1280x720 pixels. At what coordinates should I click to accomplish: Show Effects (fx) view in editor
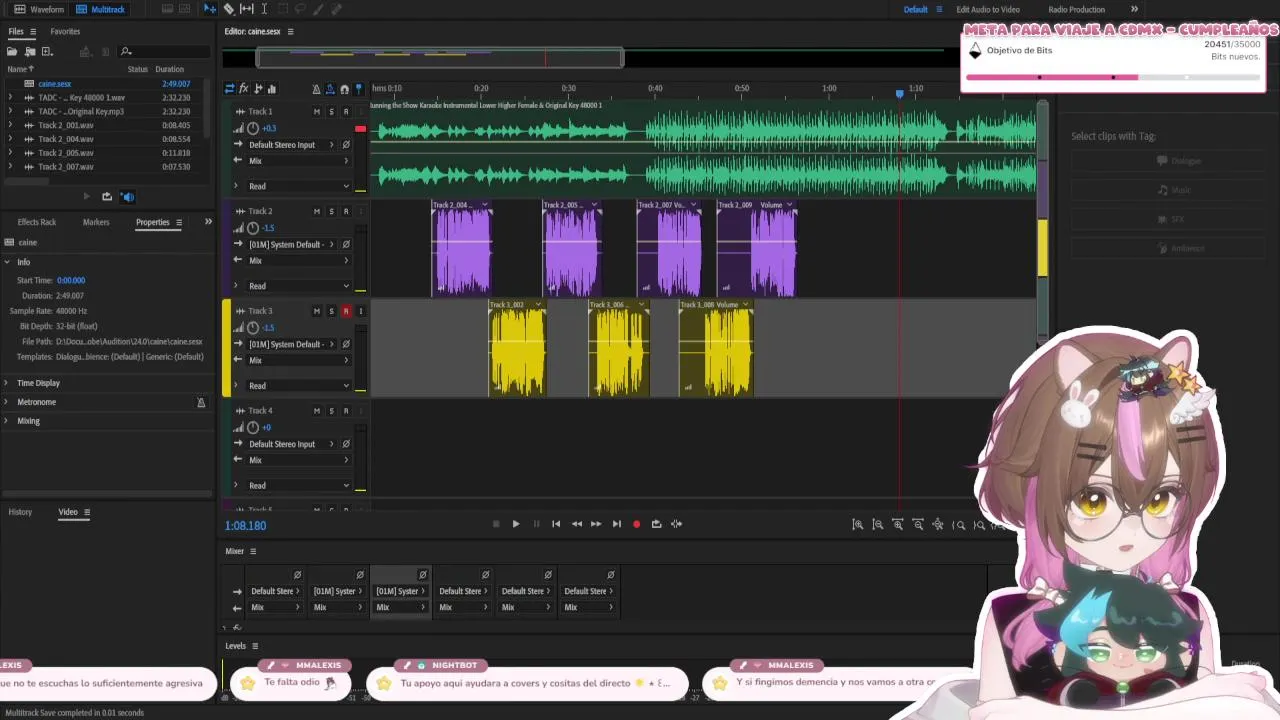pyautogui.click(x=243, y=89)
